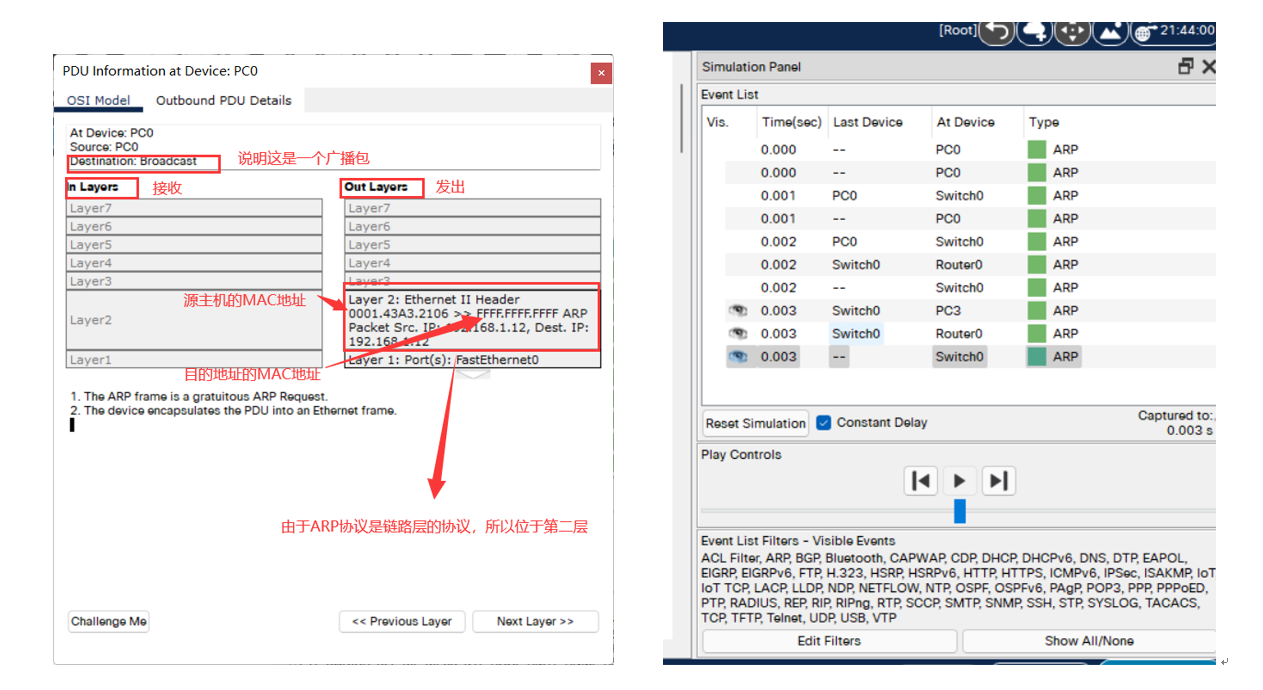Open the Viewport icon showing 21:44:00
Screen dimensions: 1263x690
click(1173, 32)
